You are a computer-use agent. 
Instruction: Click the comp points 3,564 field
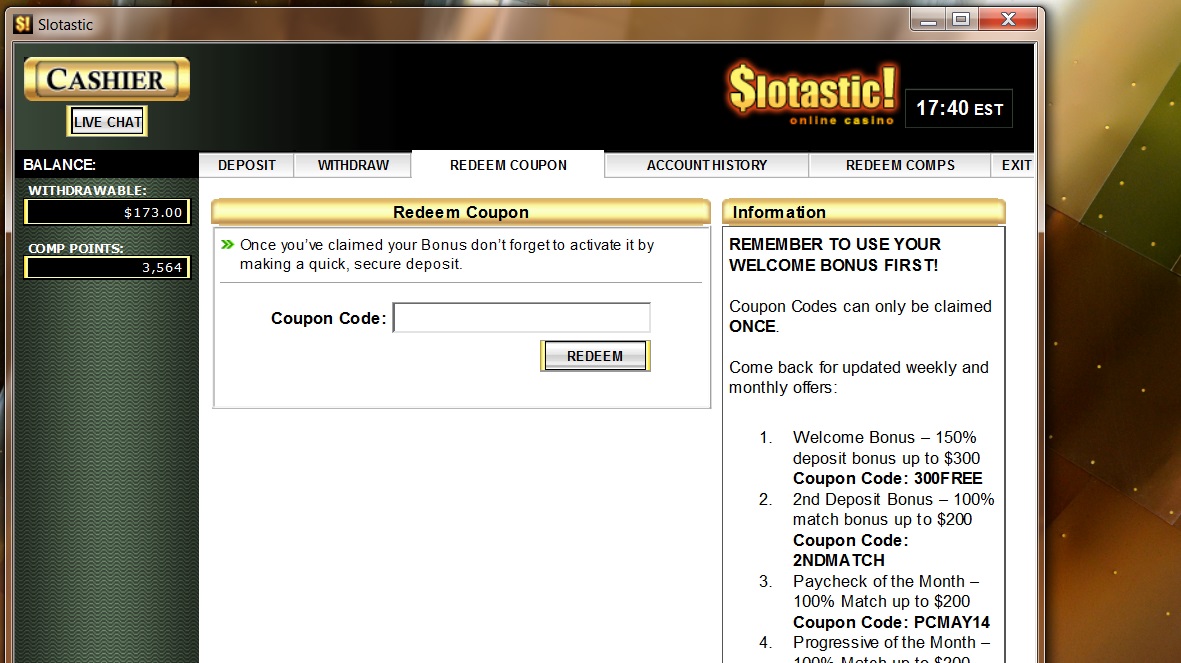(x=107, y=267)
